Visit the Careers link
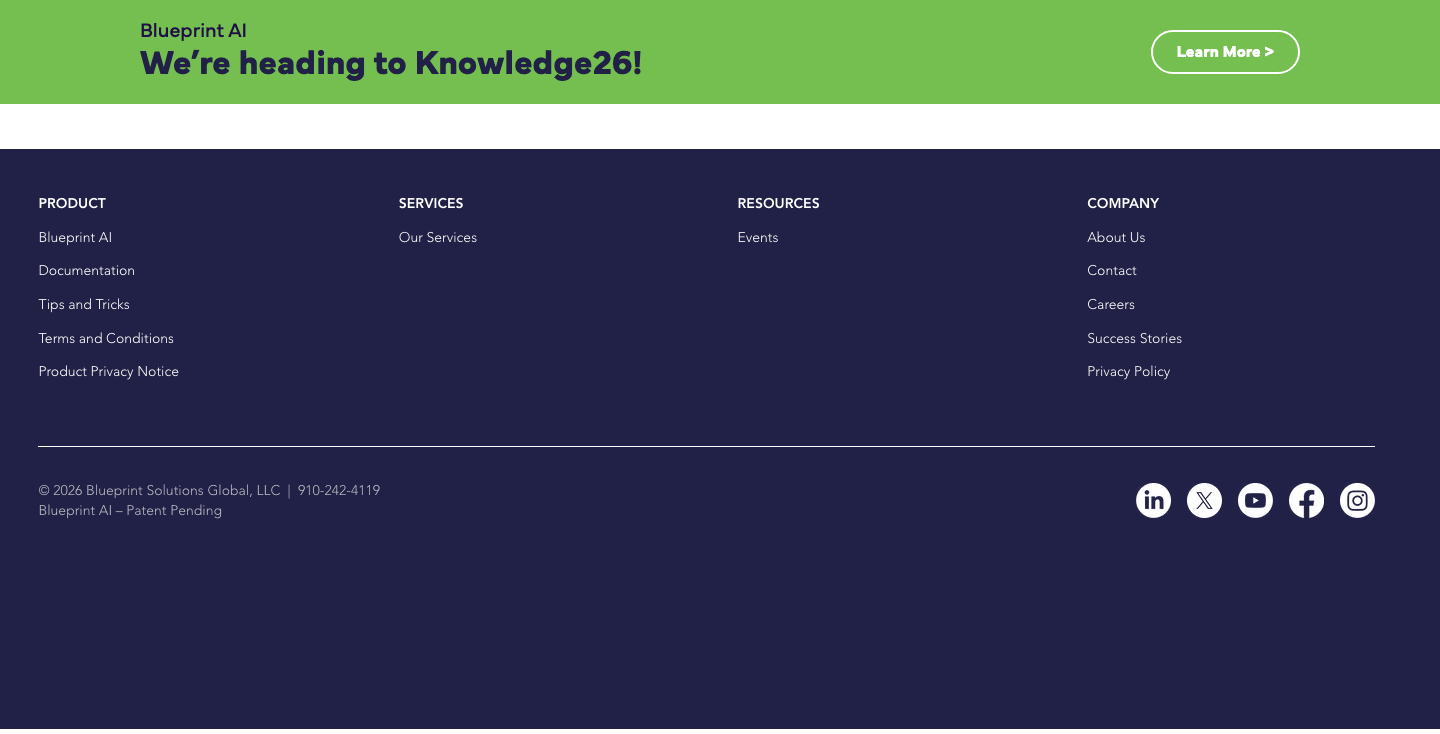 [x=1111, y=304]
